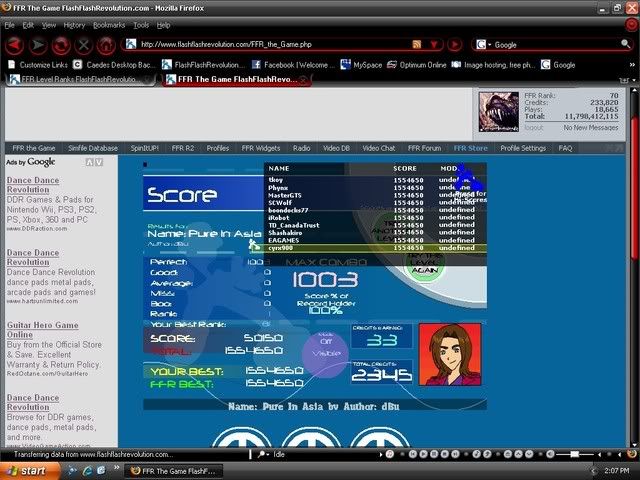Screen dimensions: 640x480
Task: Reload the page with the Refresh button
Action: point(61,45)
